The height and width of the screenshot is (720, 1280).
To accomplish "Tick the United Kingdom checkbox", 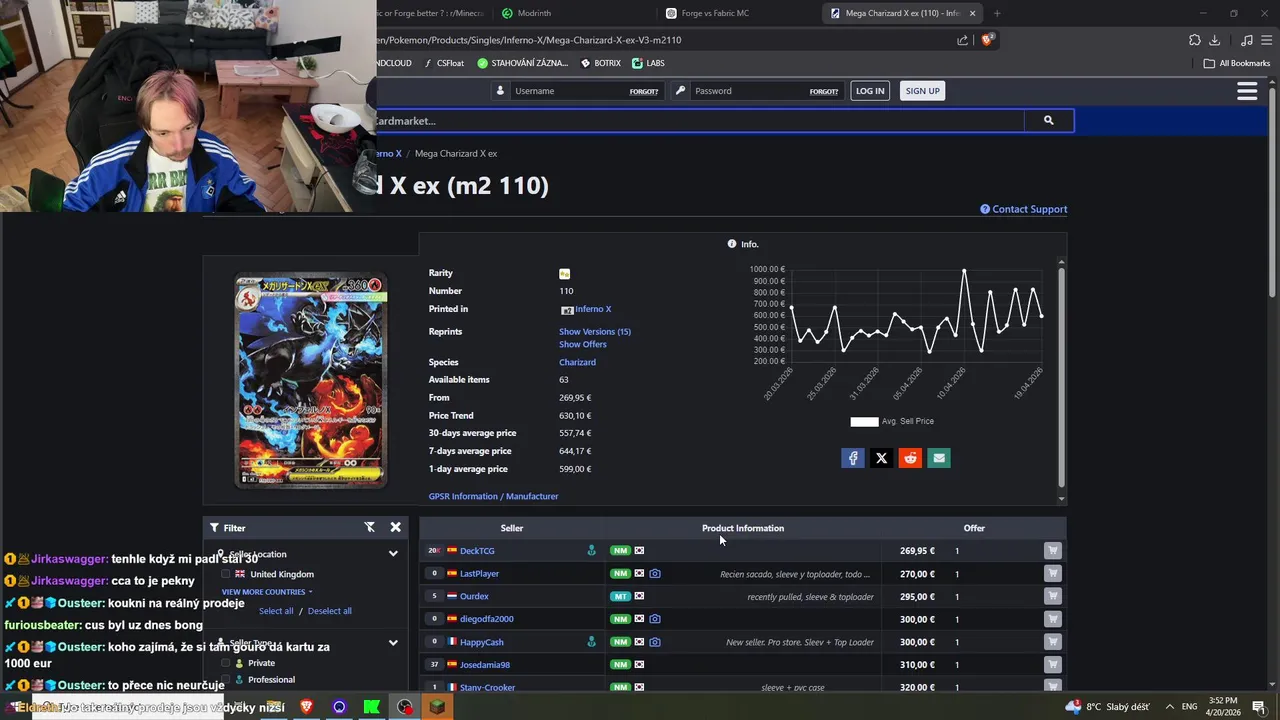I will pos(226,574).
